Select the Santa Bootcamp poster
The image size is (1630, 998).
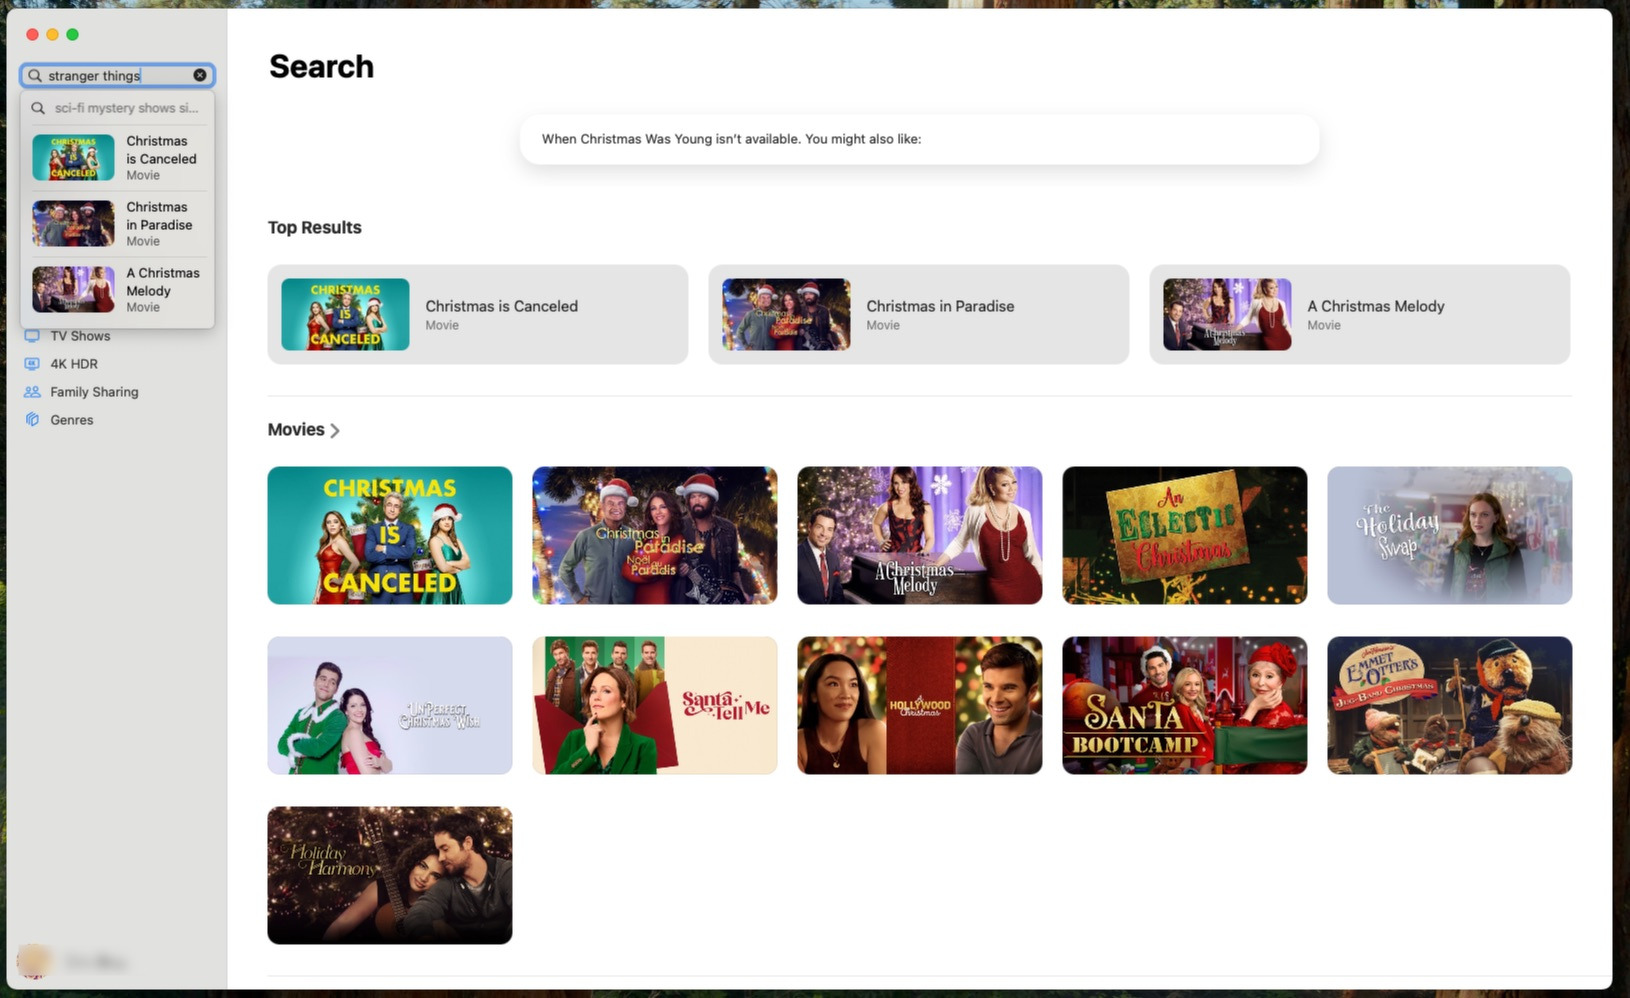(x=1184, y=705)
